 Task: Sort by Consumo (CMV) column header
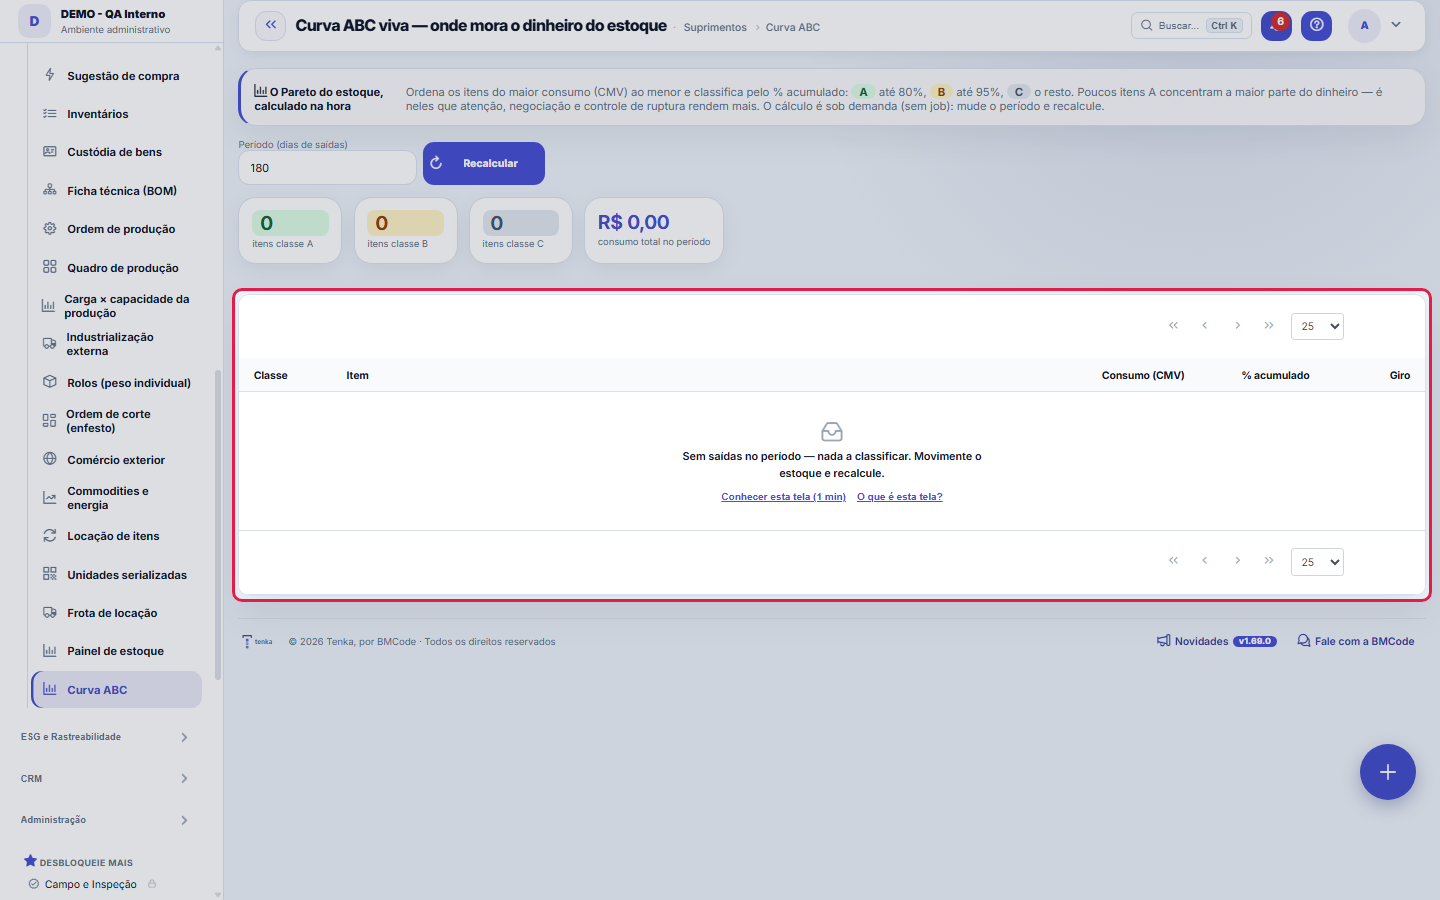coord(1143,376)
